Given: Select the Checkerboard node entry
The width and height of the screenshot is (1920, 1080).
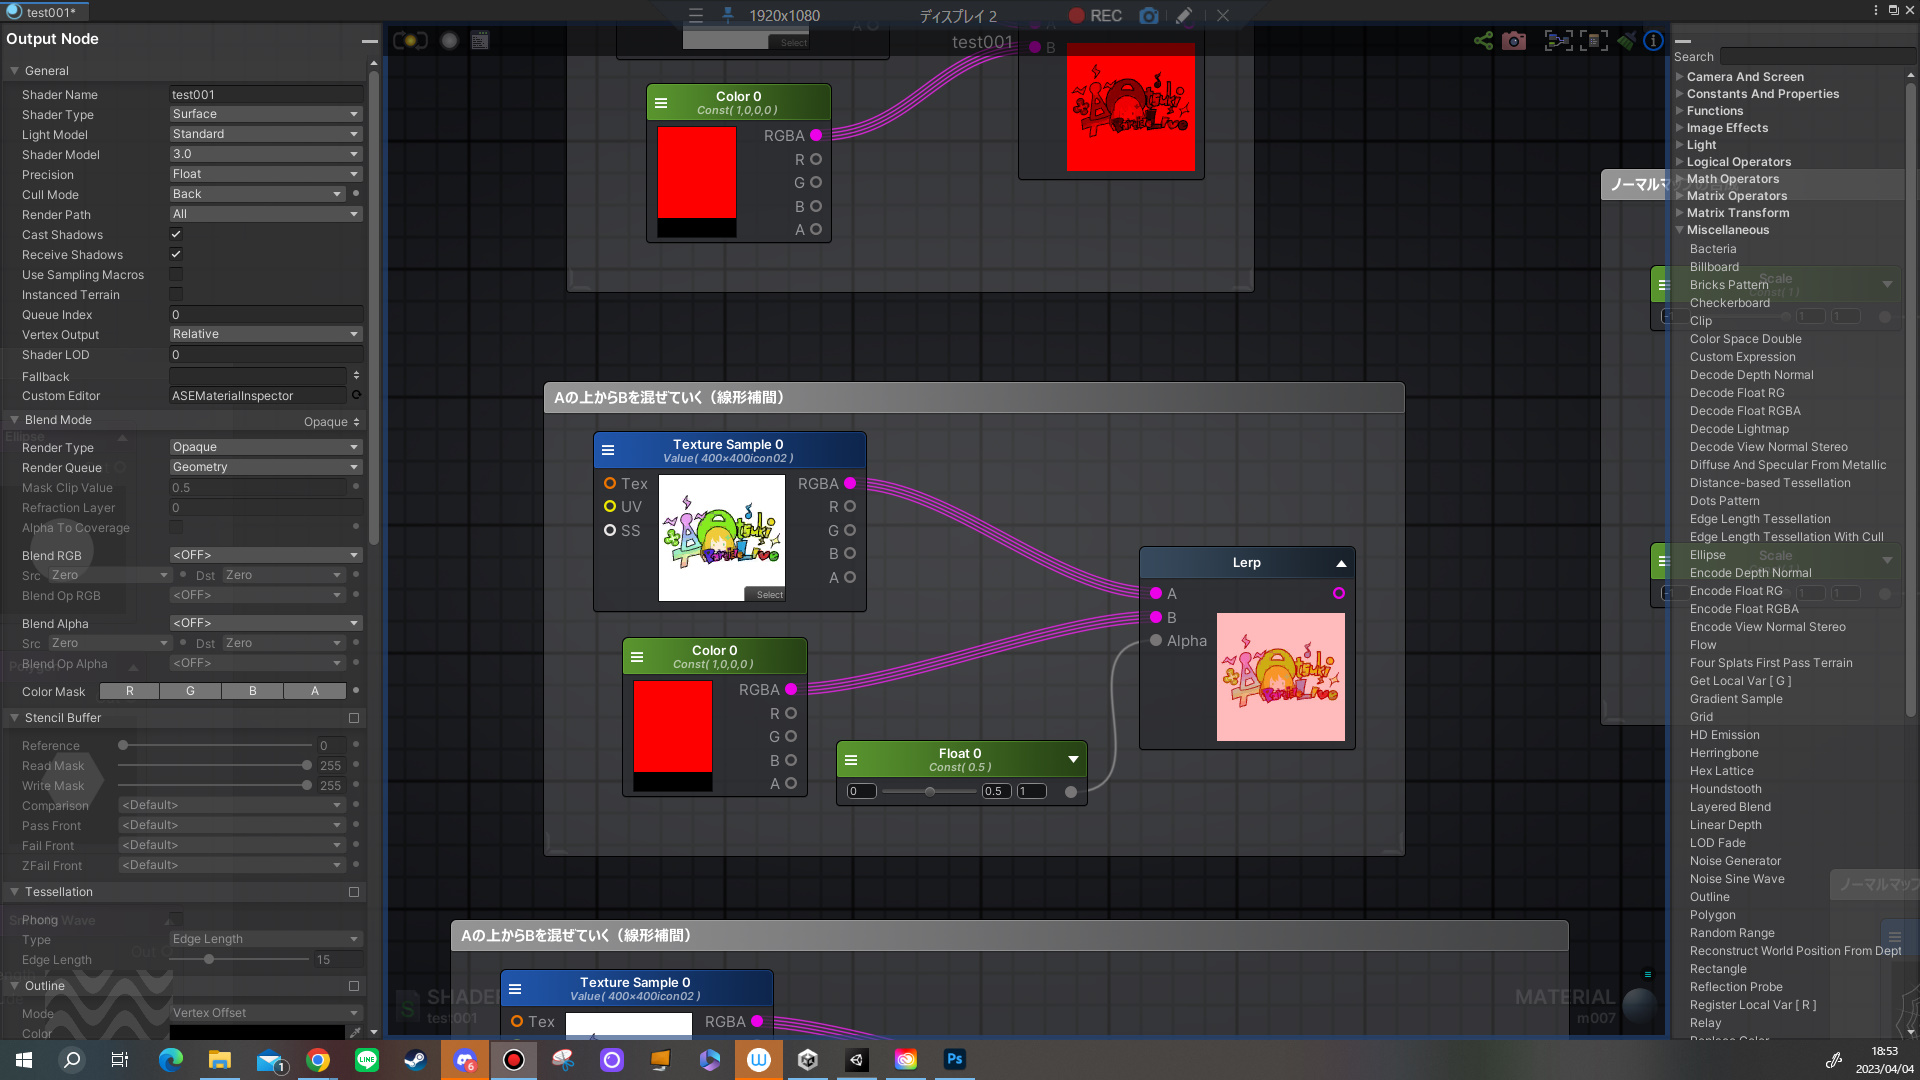Looking at the screenshot, I should click(1729, 303).
